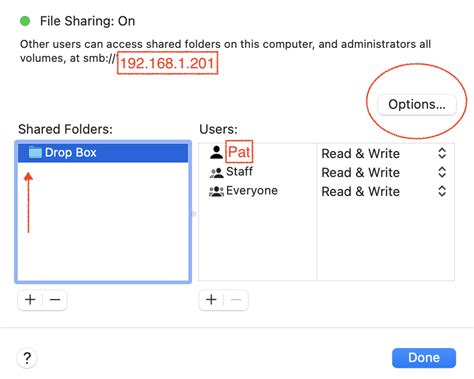Click the Drop Box folder icon

click(35, 152)
